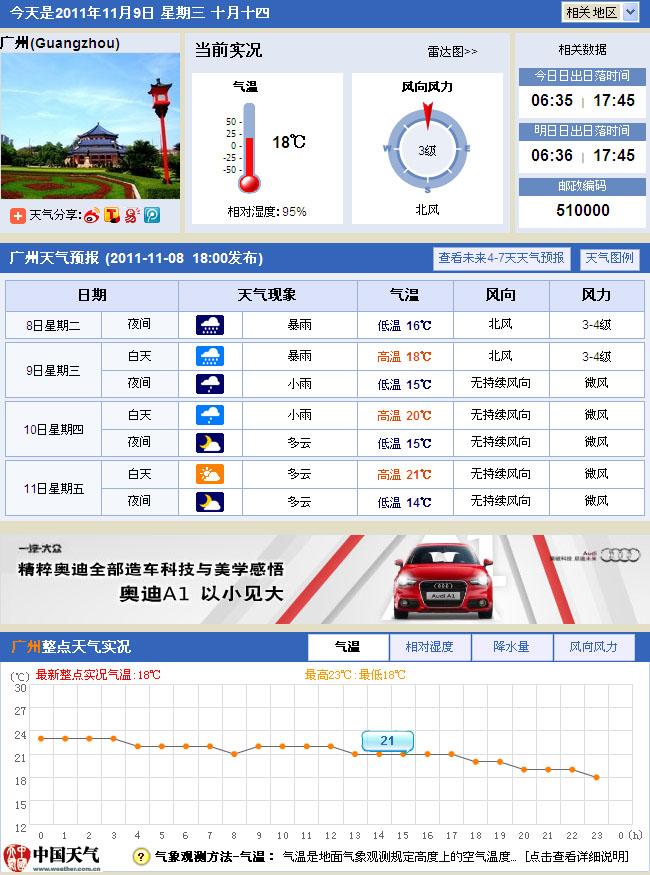
Task: Share via the Sohu Weibo icon
Action: coord(132,215)
